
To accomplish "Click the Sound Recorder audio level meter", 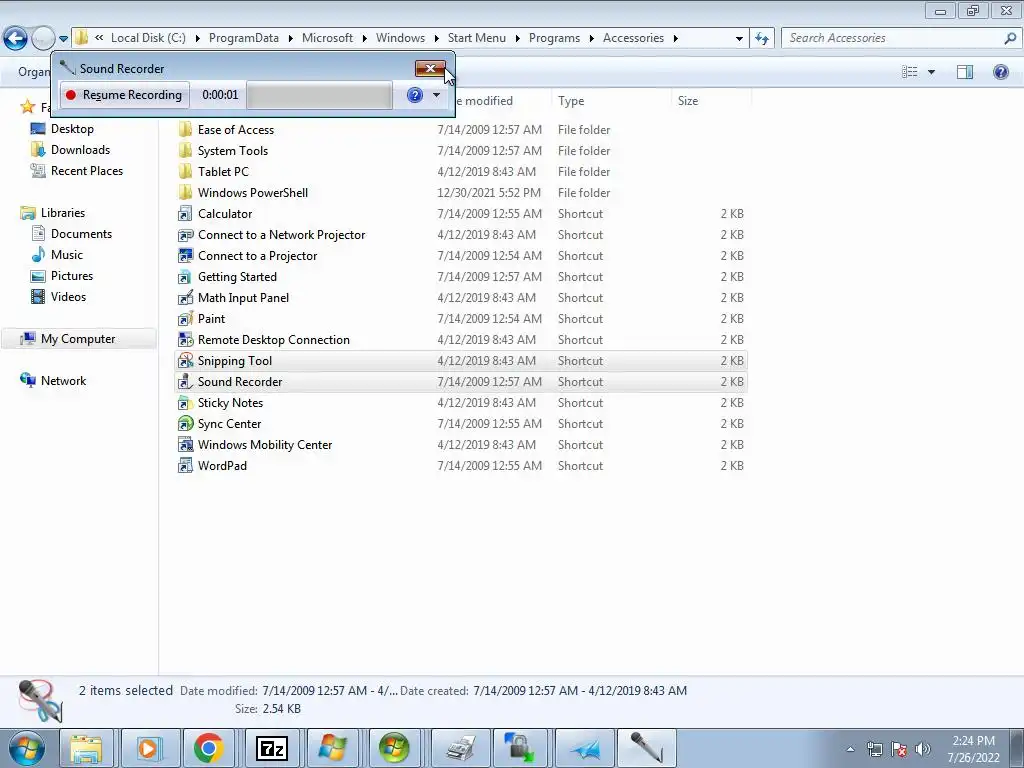I will (x=319, y=95).
